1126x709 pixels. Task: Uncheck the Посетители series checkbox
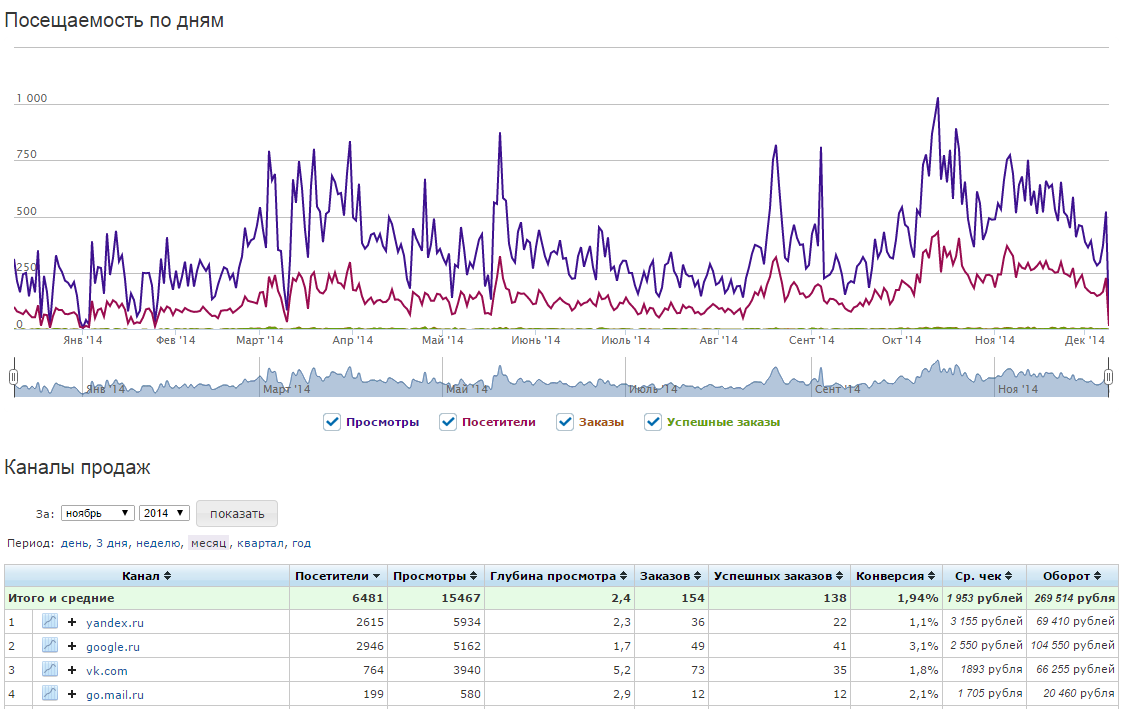click(449, 422)
